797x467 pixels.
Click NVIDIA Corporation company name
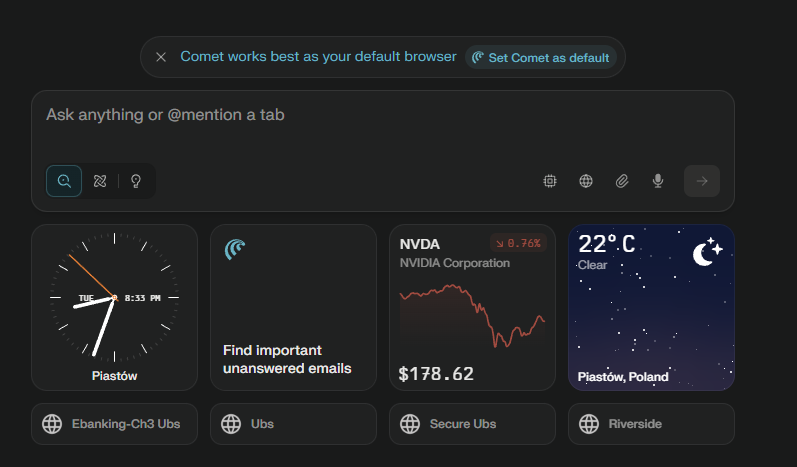click(454, 263)
